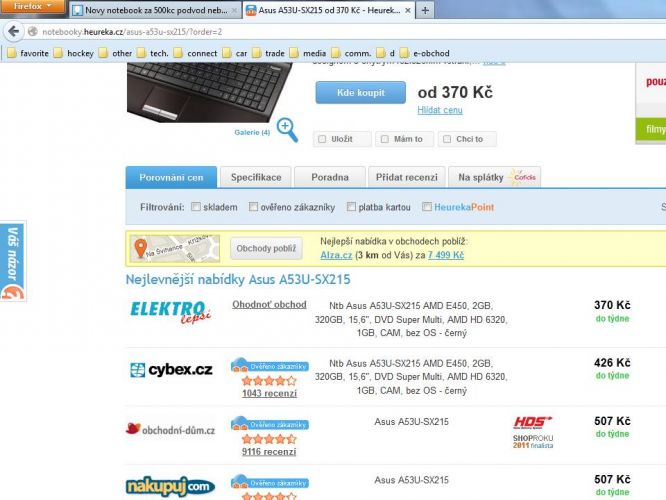
Task: Tick the Chci to checkbox
Action: click(447, 139)
